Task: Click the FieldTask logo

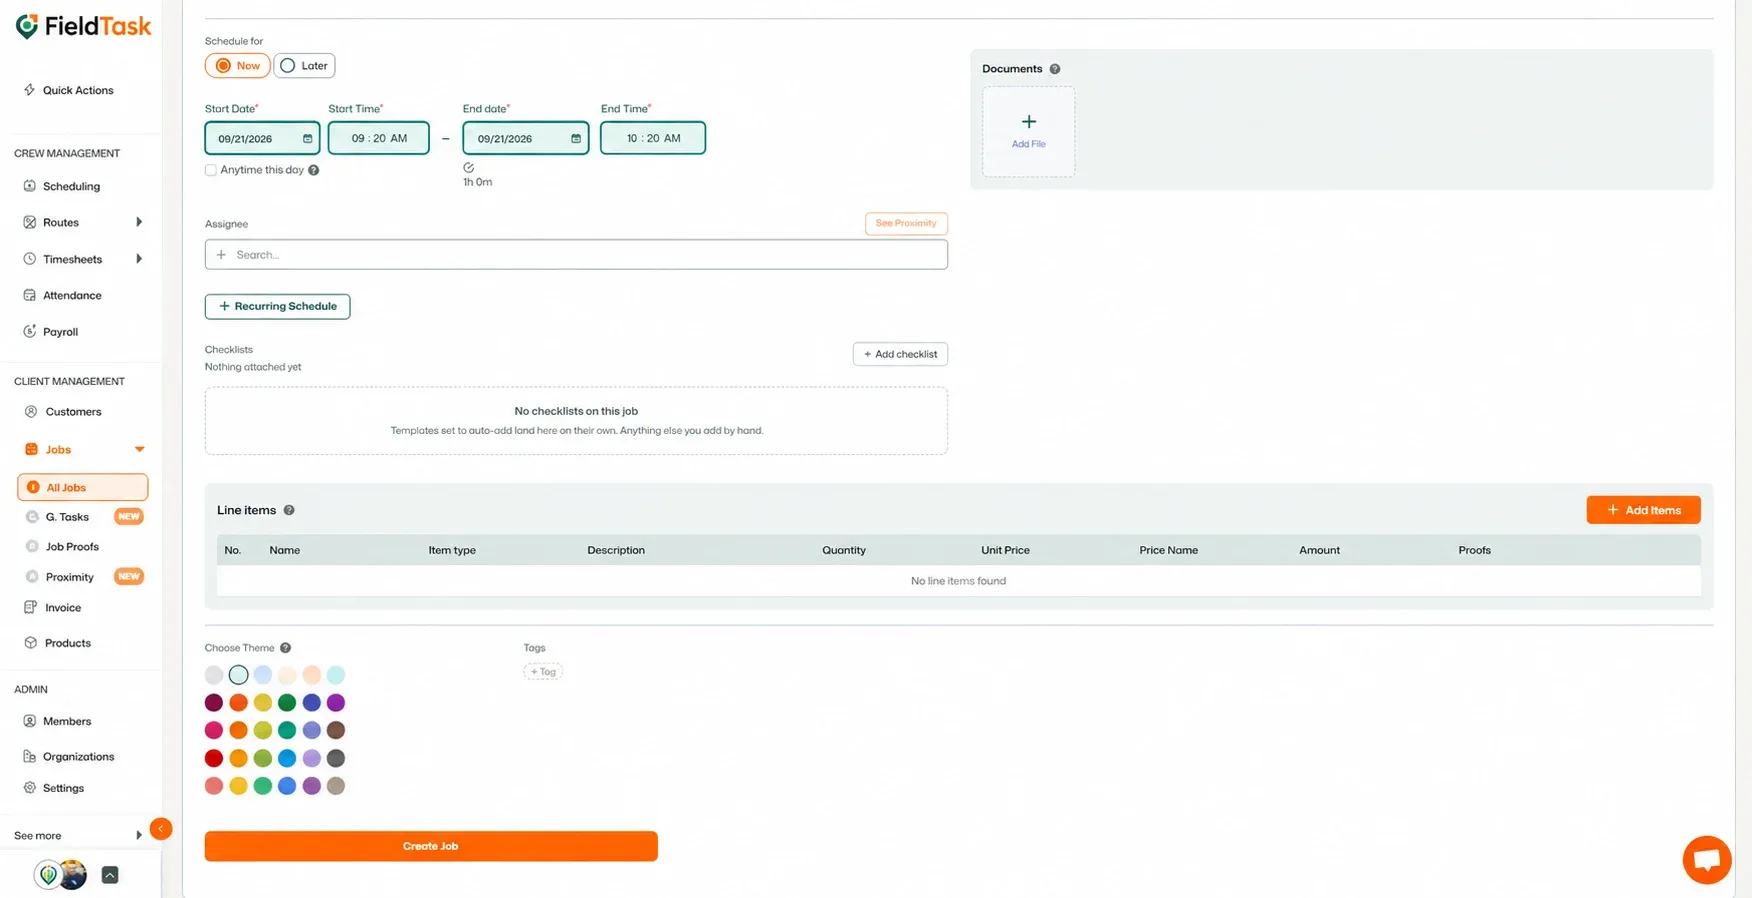Action: pyautogui.click(x=84, y=26)
